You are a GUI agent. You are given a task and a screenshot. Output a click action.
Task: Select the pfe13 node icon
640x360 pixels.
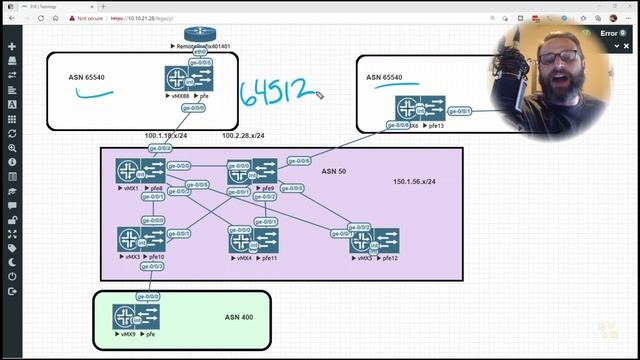[x=433, y=108]
